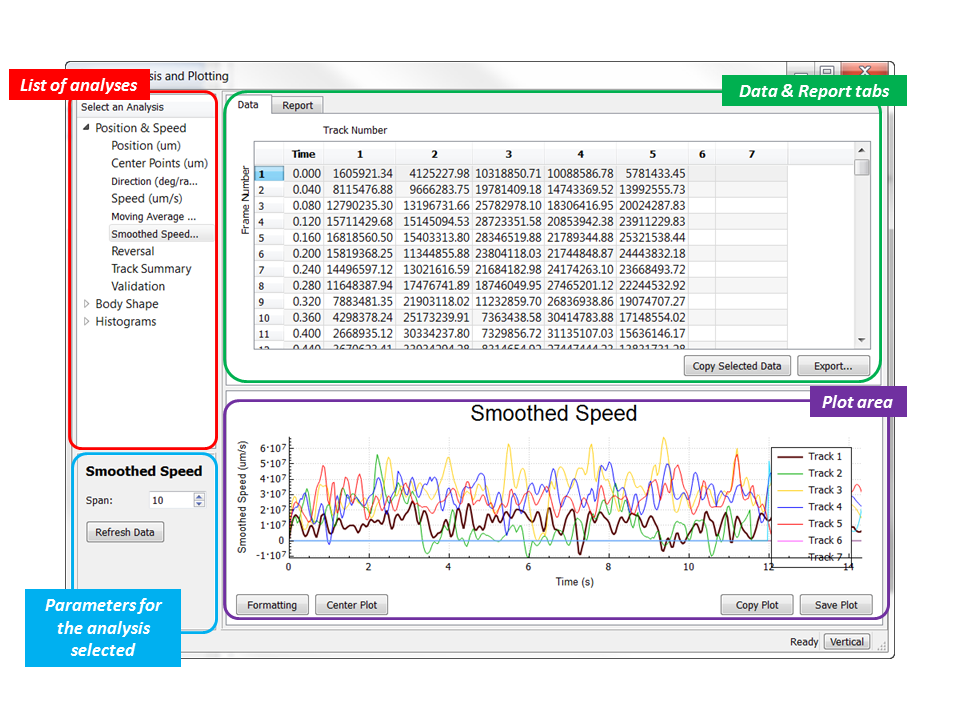The image size is (960, 720).
Task: Open the Histograms category
Action: click(126, 321)
